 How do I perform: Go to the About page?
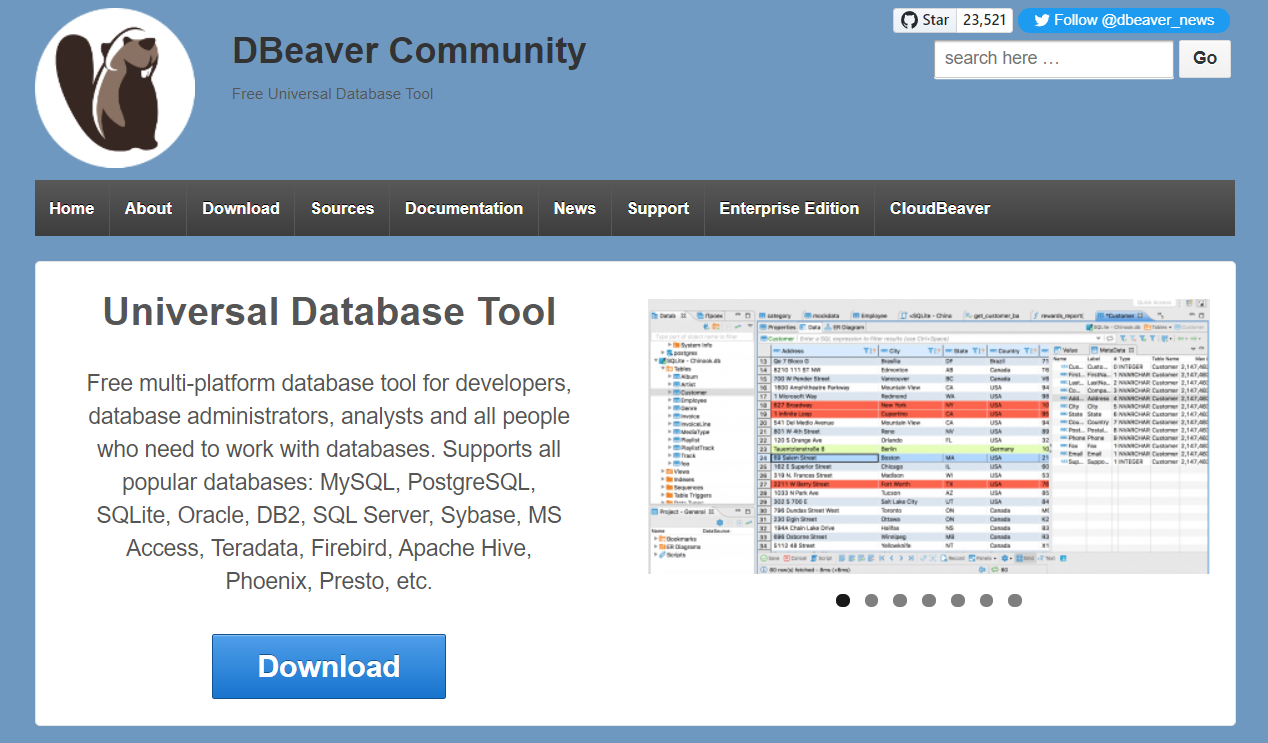pyautogui.click(x=148, y=208)
